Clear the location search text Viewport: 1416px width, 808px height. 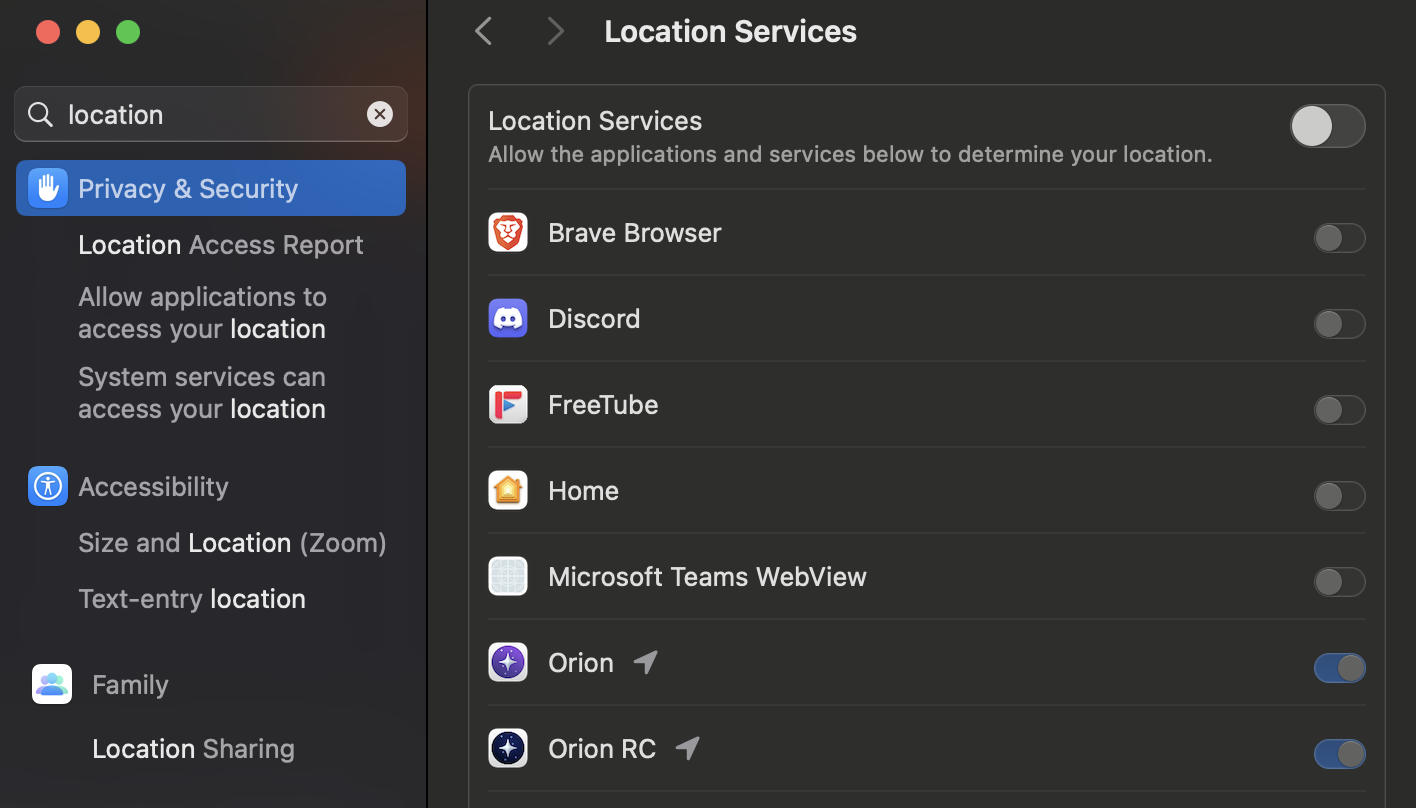[380, 115]
